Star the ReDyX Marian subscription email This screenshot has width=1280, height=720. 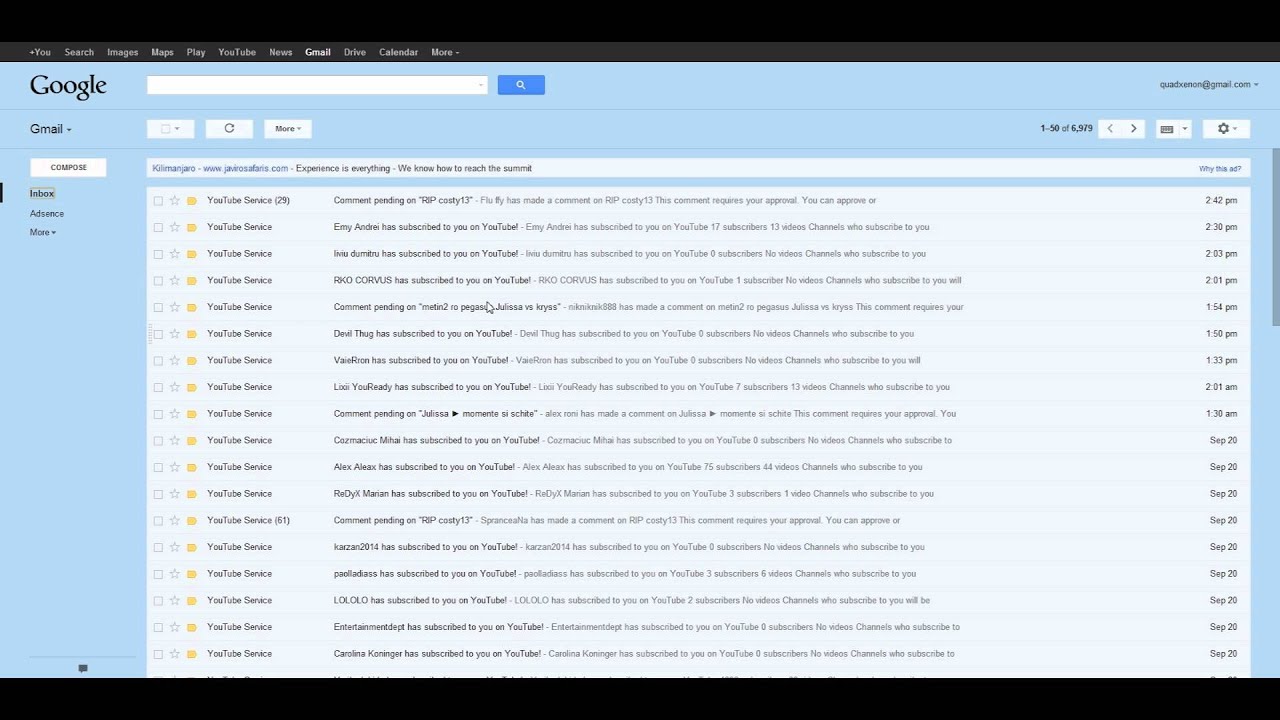174,494
